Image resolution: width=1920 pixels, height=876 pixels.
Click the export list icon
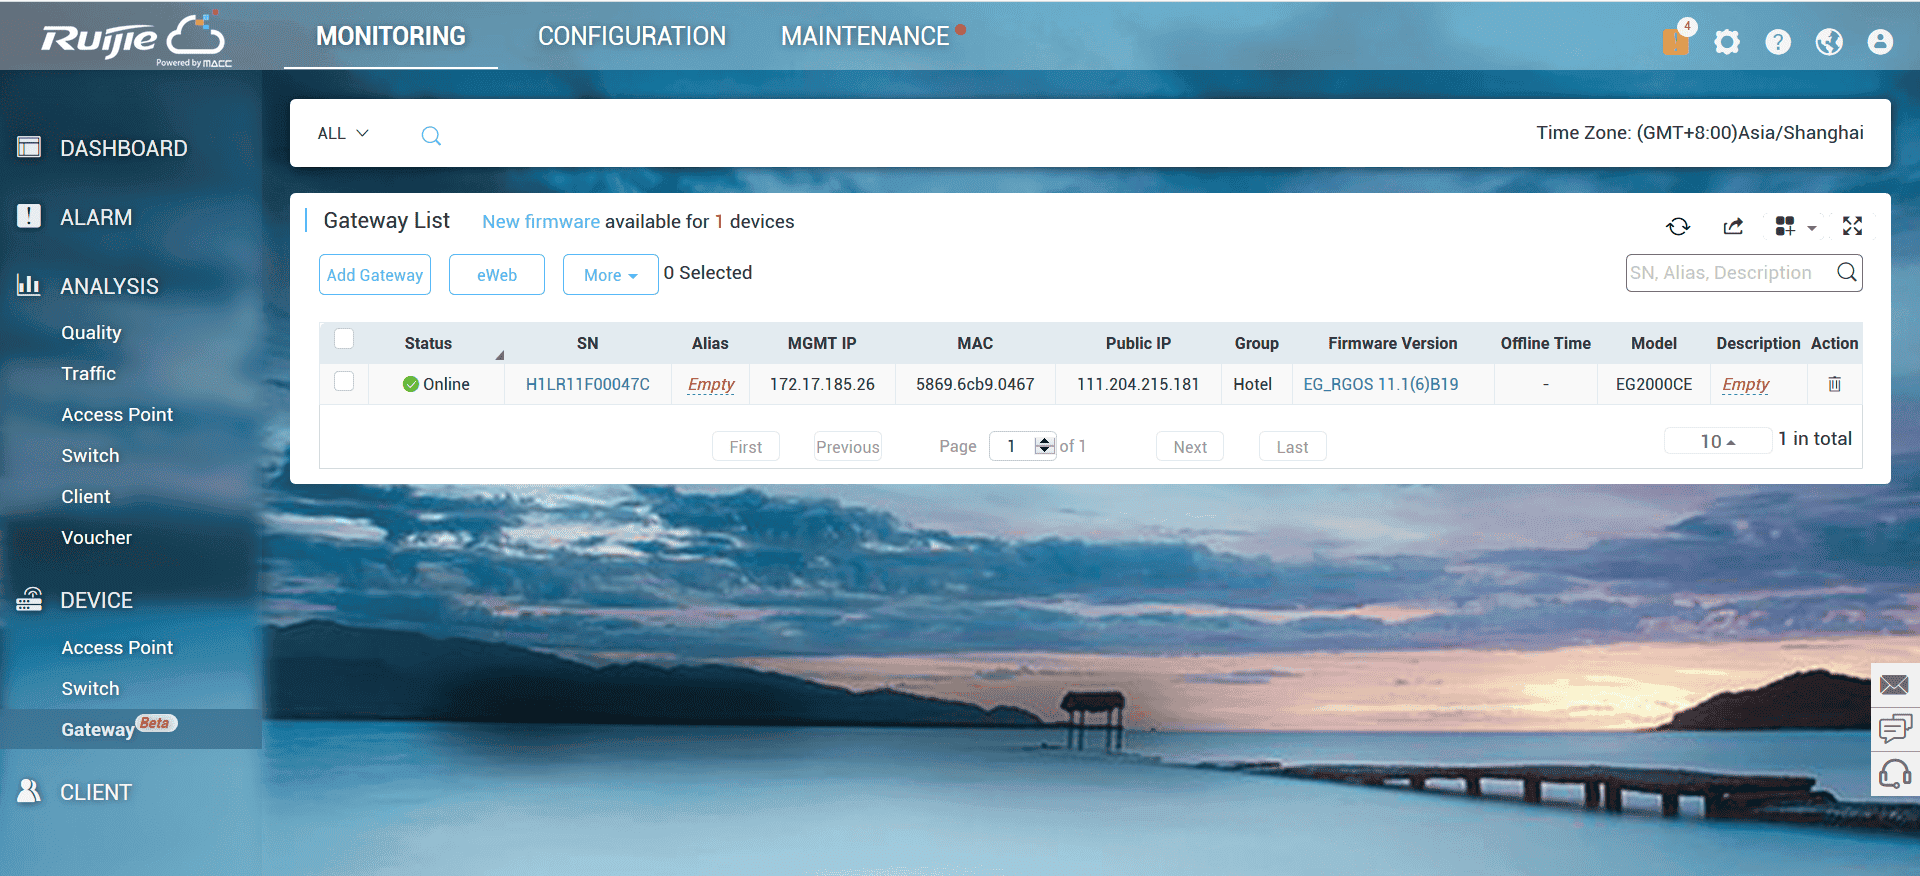[x=1733, y=227]
